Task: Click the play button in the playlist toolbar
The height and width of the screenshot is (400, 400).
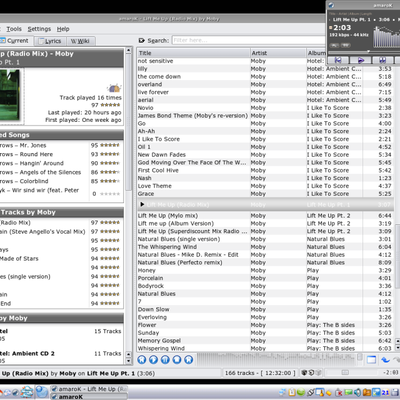Action: pyautogui.click(x=153, y=360)
